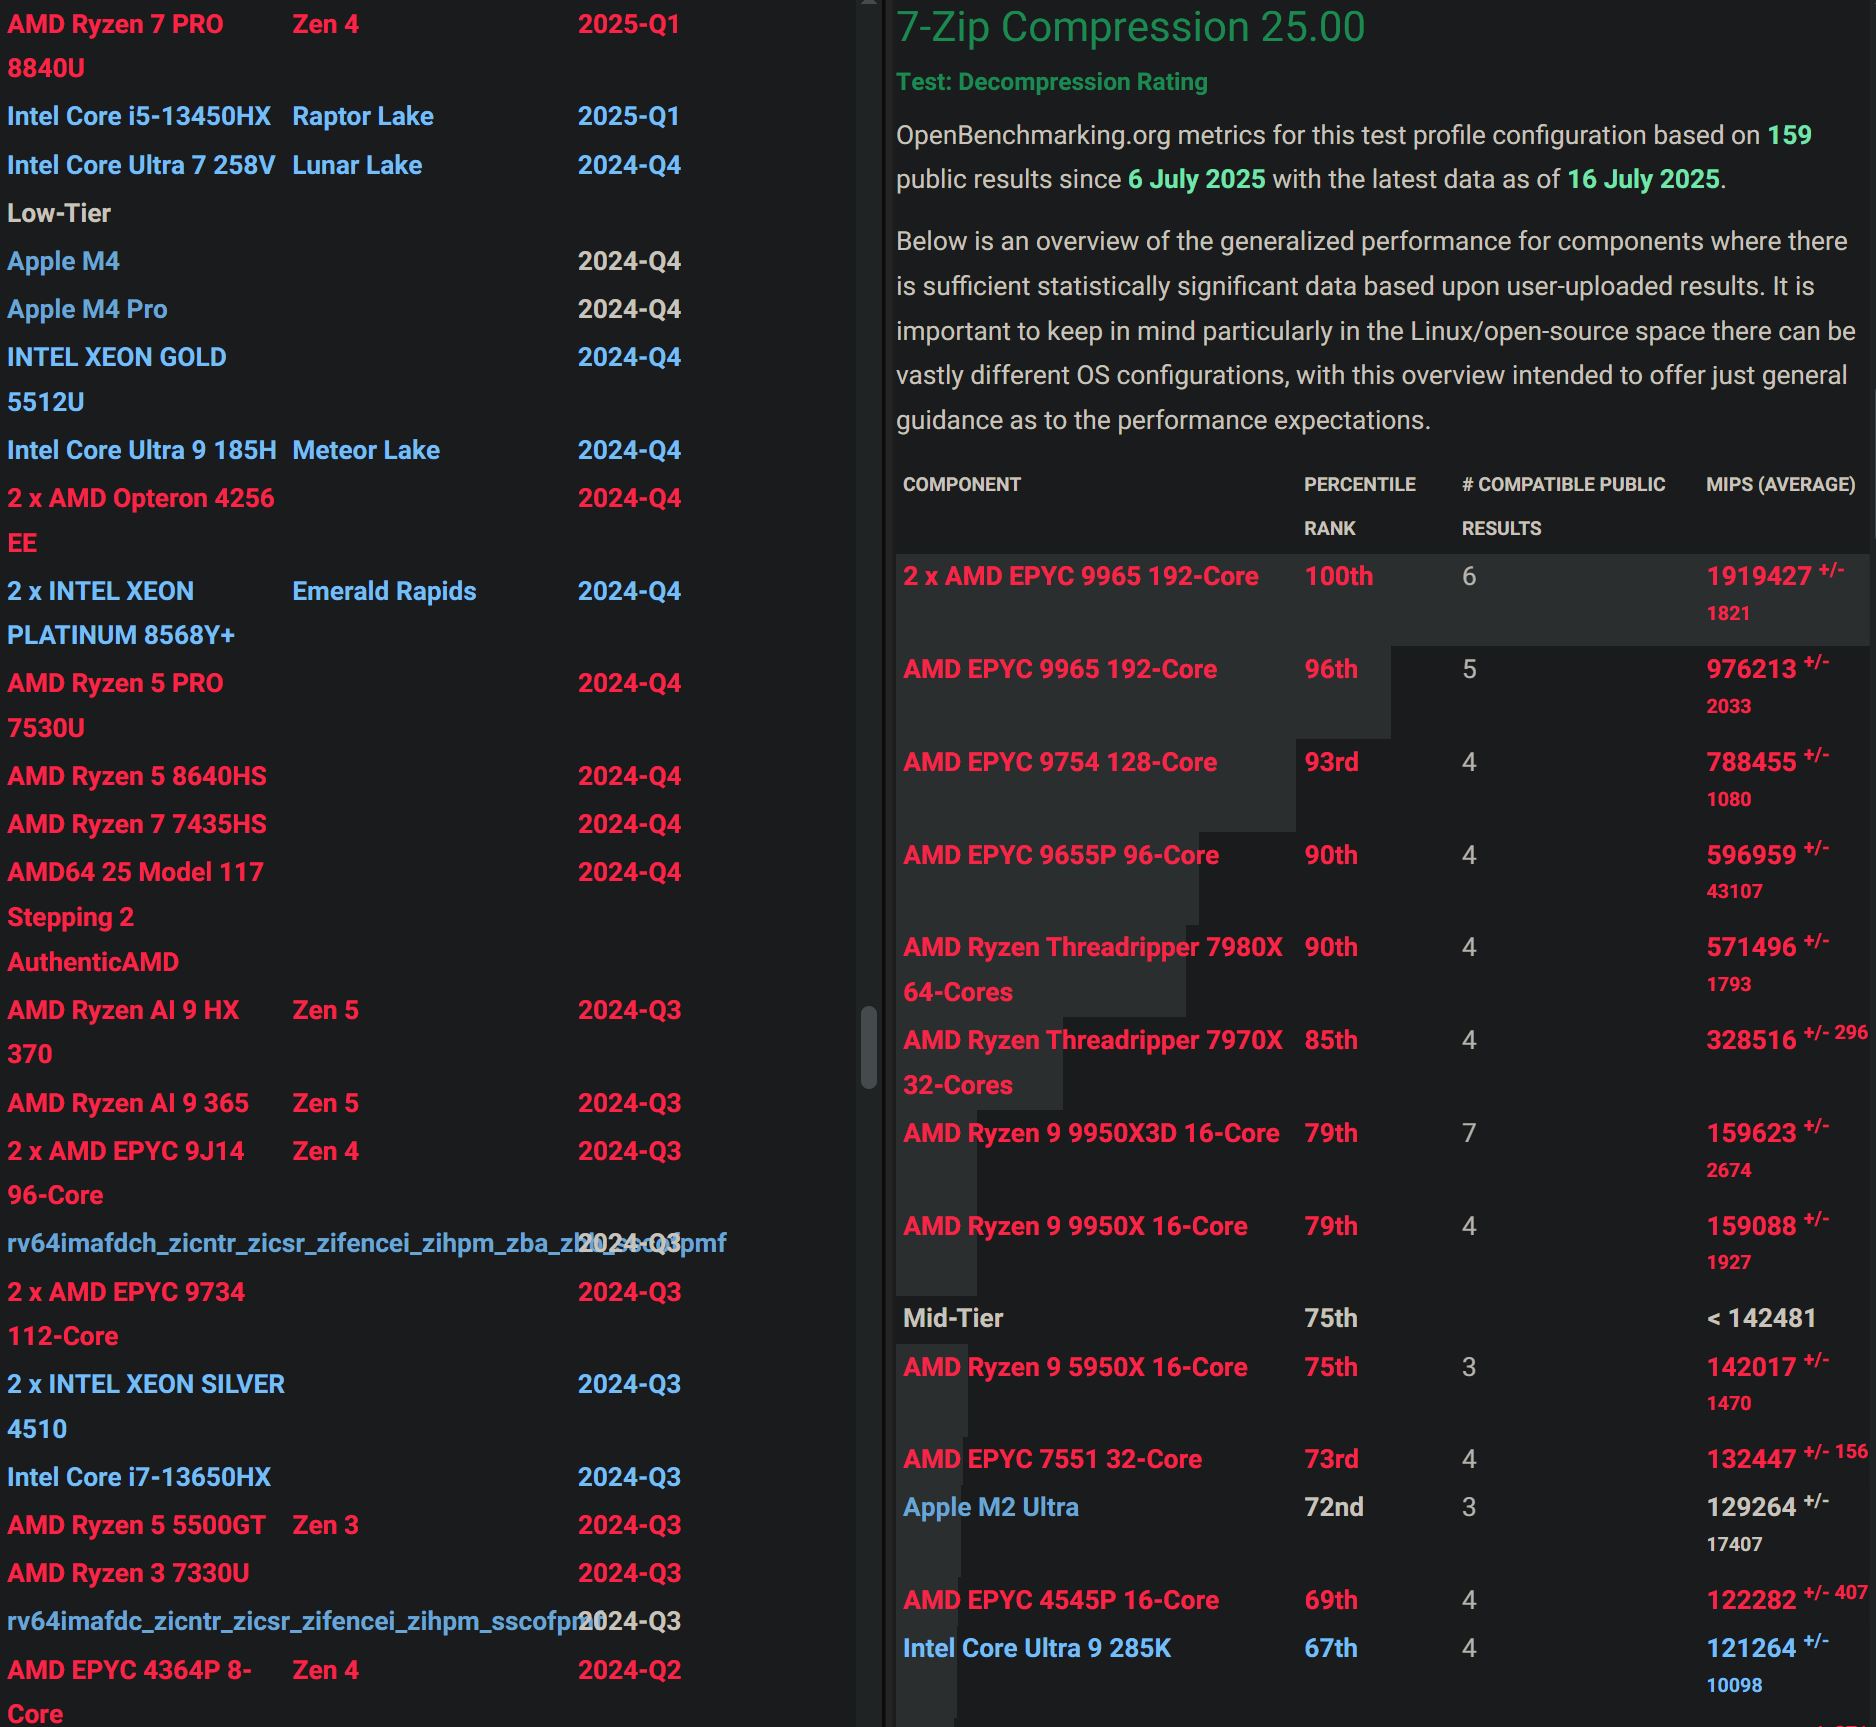Click COMPONENT column header
The height and width of the screenshot is (1727, 1876).
[962, 484]
